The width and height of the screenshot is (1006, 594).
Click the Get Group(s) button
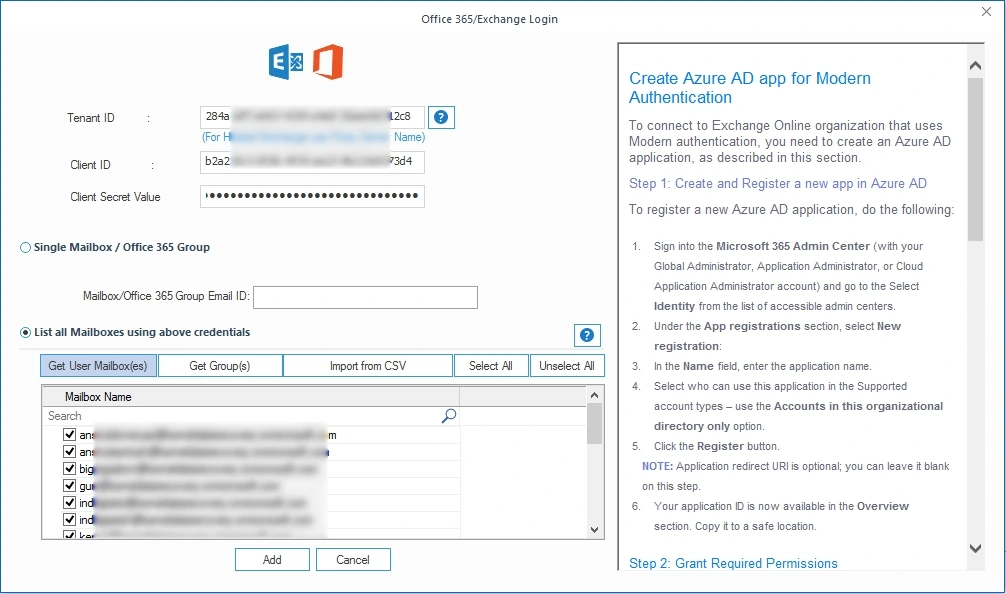220,366
